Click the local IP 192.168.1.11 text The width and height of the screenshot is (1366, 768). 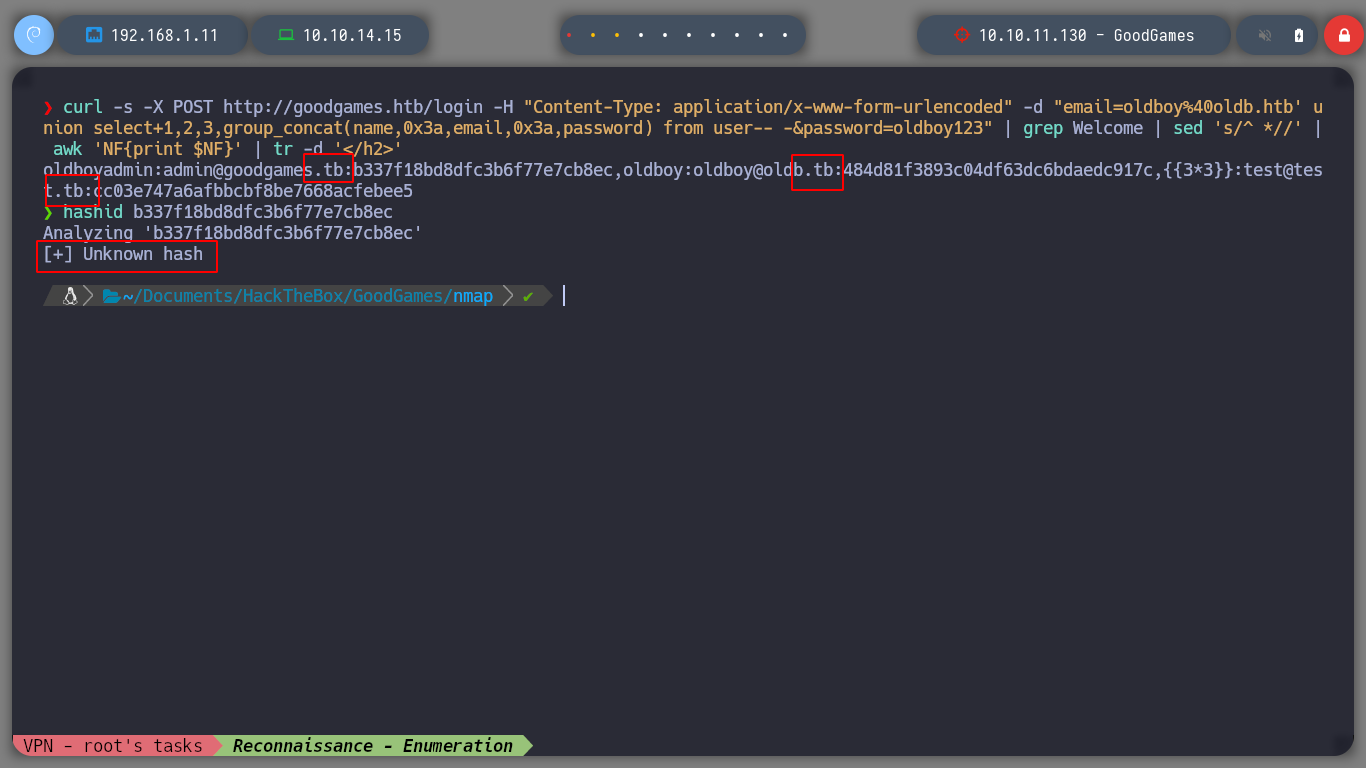(x=164, y=35)
